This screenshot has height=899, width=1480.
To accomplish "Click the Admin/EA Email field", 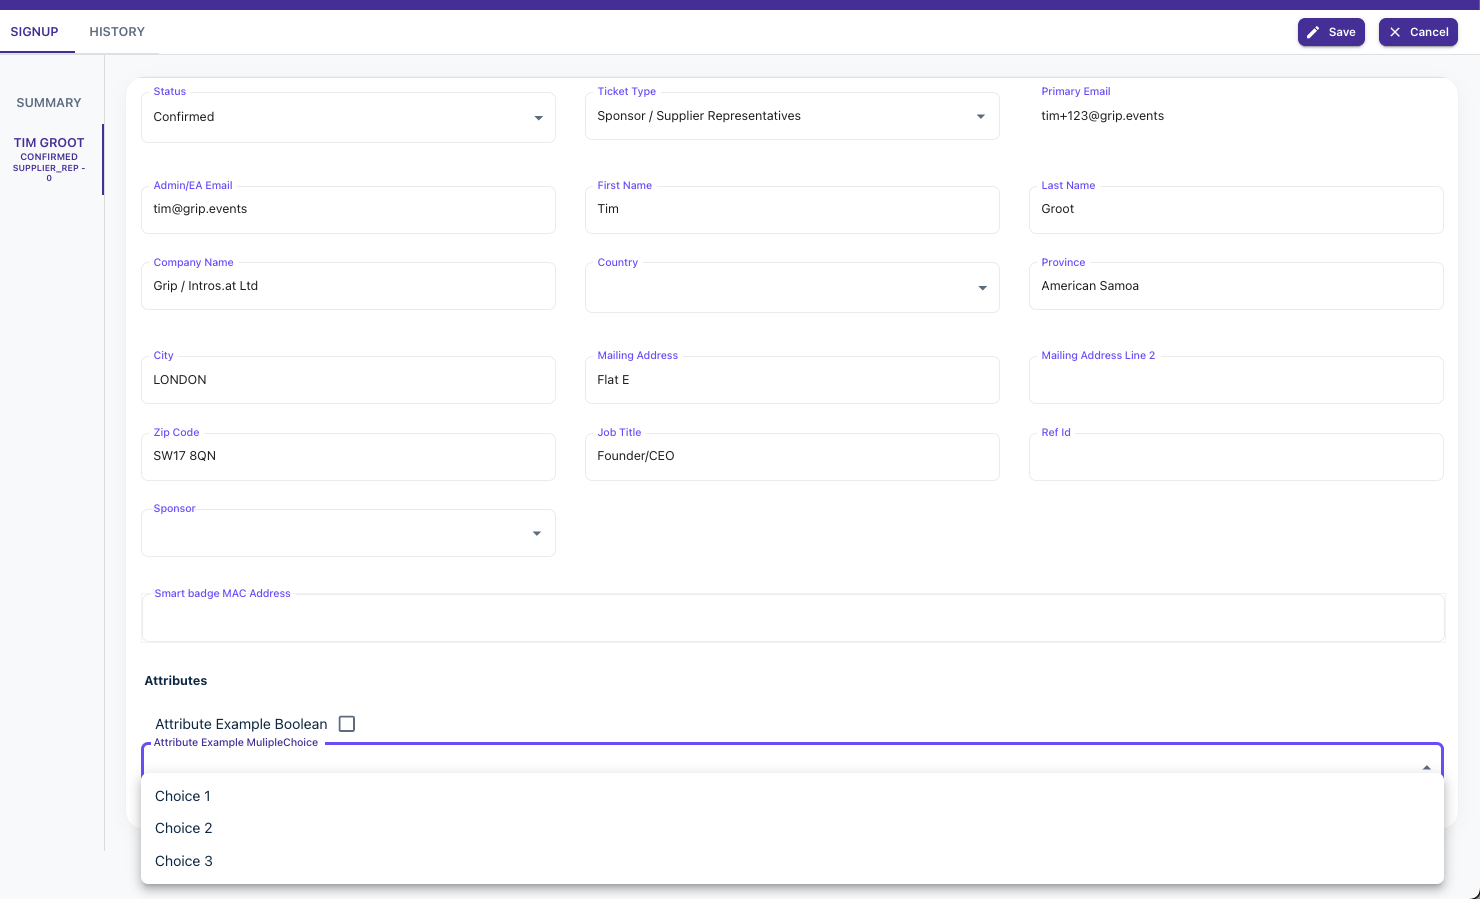I will point(348,210).
